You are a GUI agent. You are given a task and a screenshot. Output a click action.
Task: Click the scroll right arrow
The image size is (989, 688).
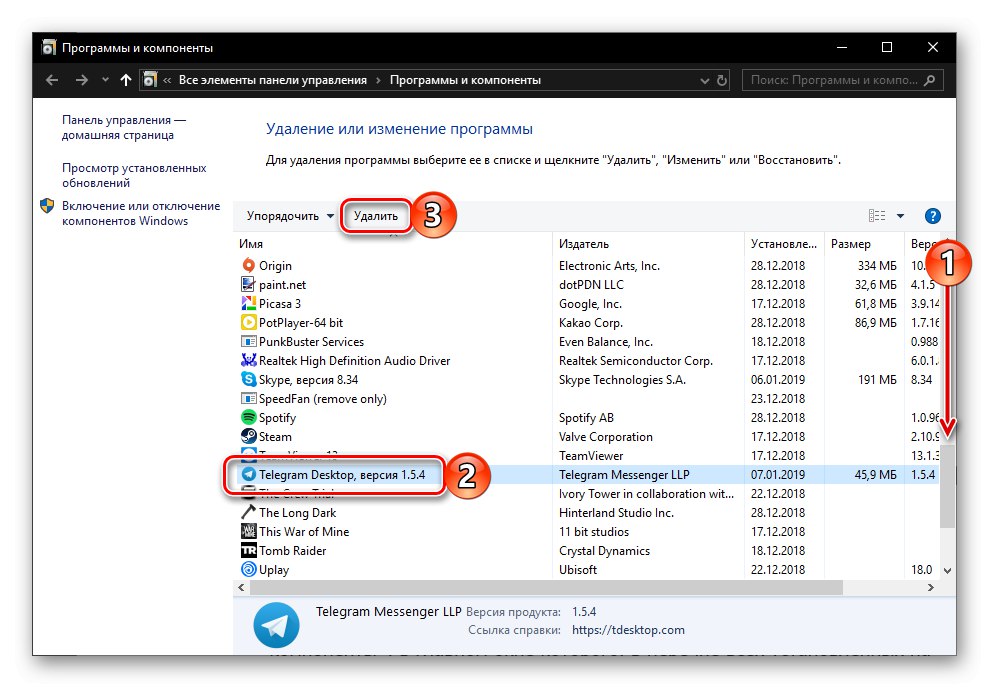pos(930,588)
